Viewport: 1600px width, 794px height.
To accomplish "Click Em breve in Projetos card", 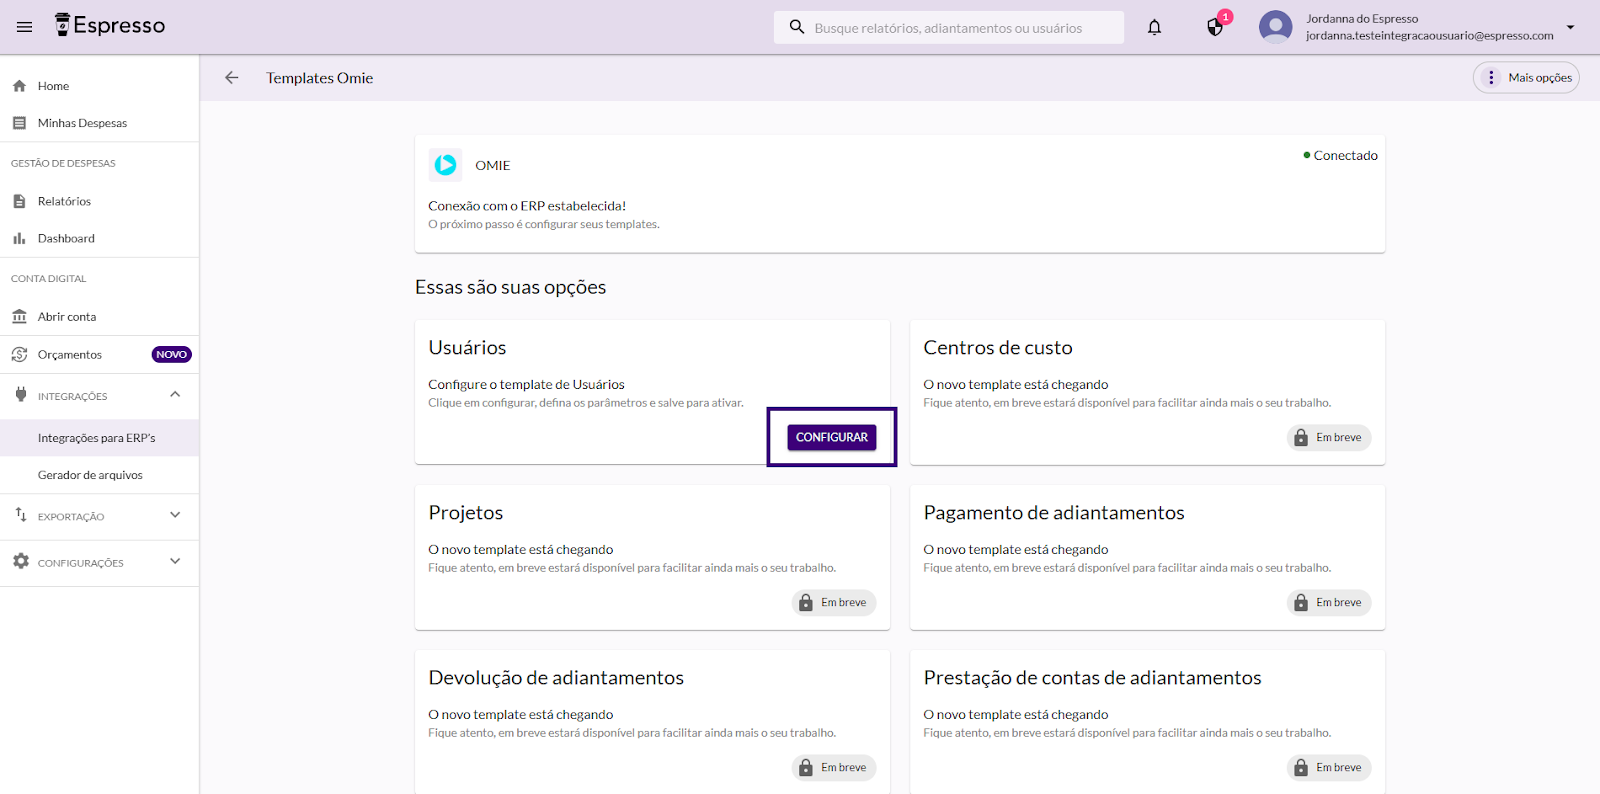I will (x=834, y=602).
